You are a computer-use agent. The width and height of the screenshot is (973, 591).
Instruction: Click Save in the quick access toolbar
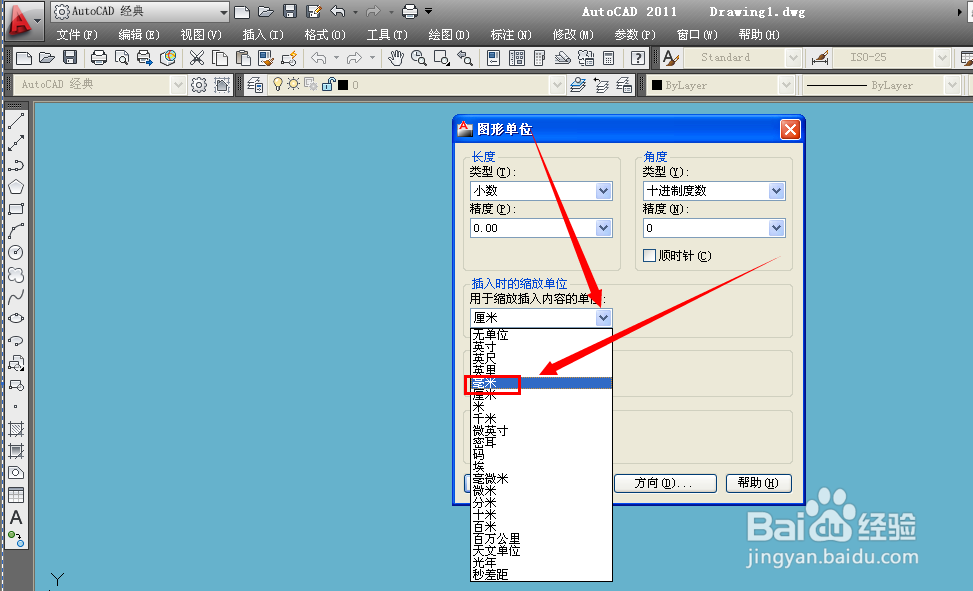290,11
